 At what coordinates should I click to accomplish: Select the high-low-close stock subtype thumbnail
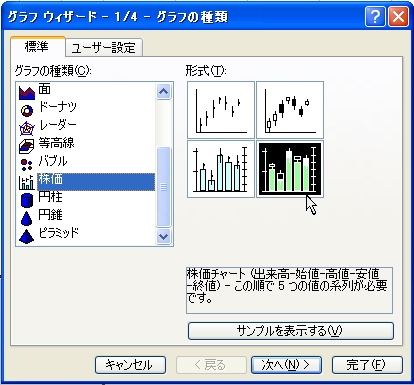[x=221, y=110]
